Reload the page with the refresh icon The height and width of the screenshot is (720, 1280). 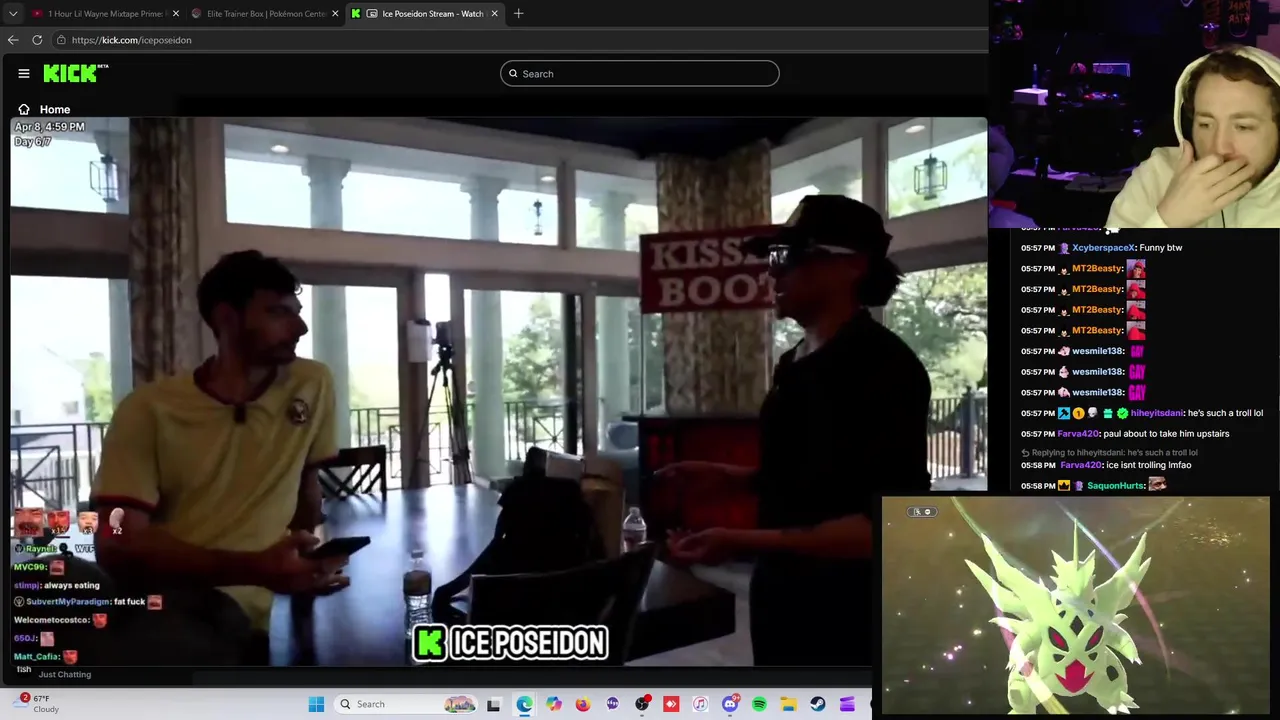37,40
